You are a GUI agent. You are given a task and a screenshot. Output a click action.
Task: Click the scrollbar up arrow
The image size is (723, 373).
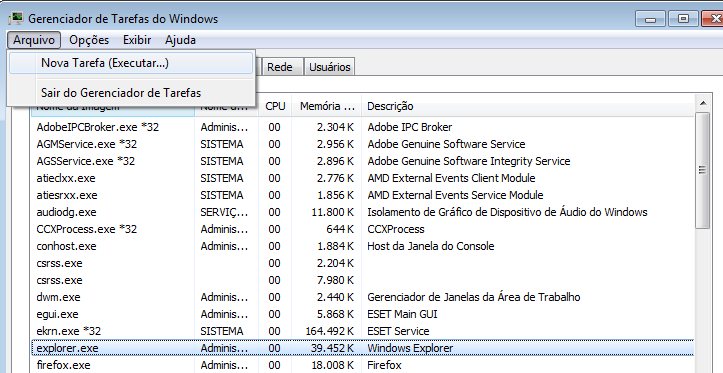click(x=703, y=103)
